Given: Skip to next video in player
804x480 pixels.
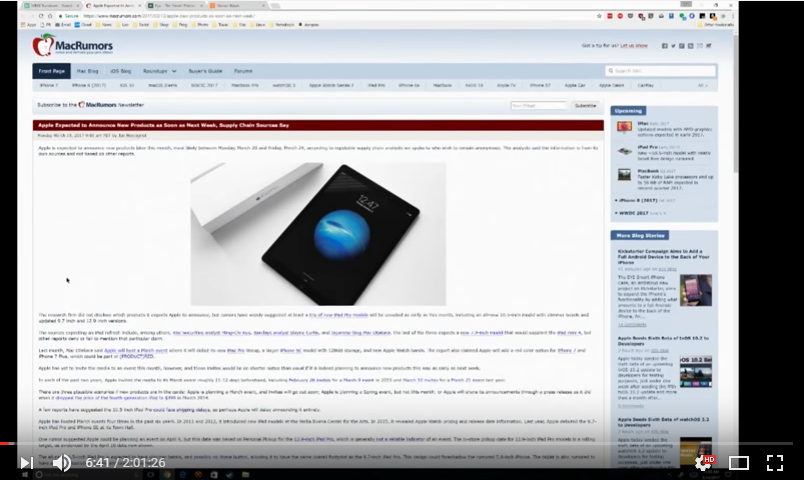Looking at the screenshot, I should [26, 463].
